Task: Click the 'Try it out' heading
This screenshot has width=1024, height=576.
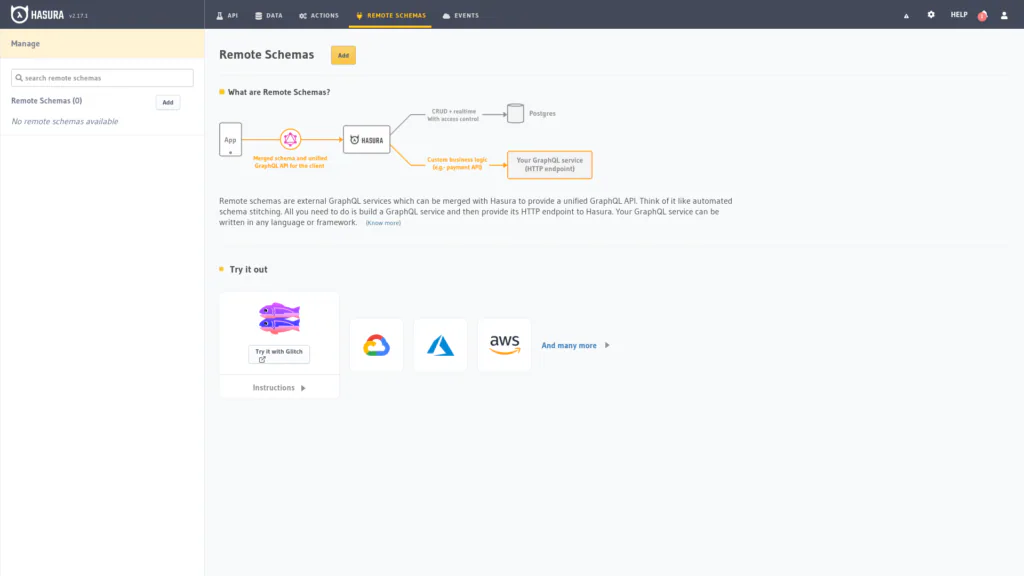Action: [248, 269]
